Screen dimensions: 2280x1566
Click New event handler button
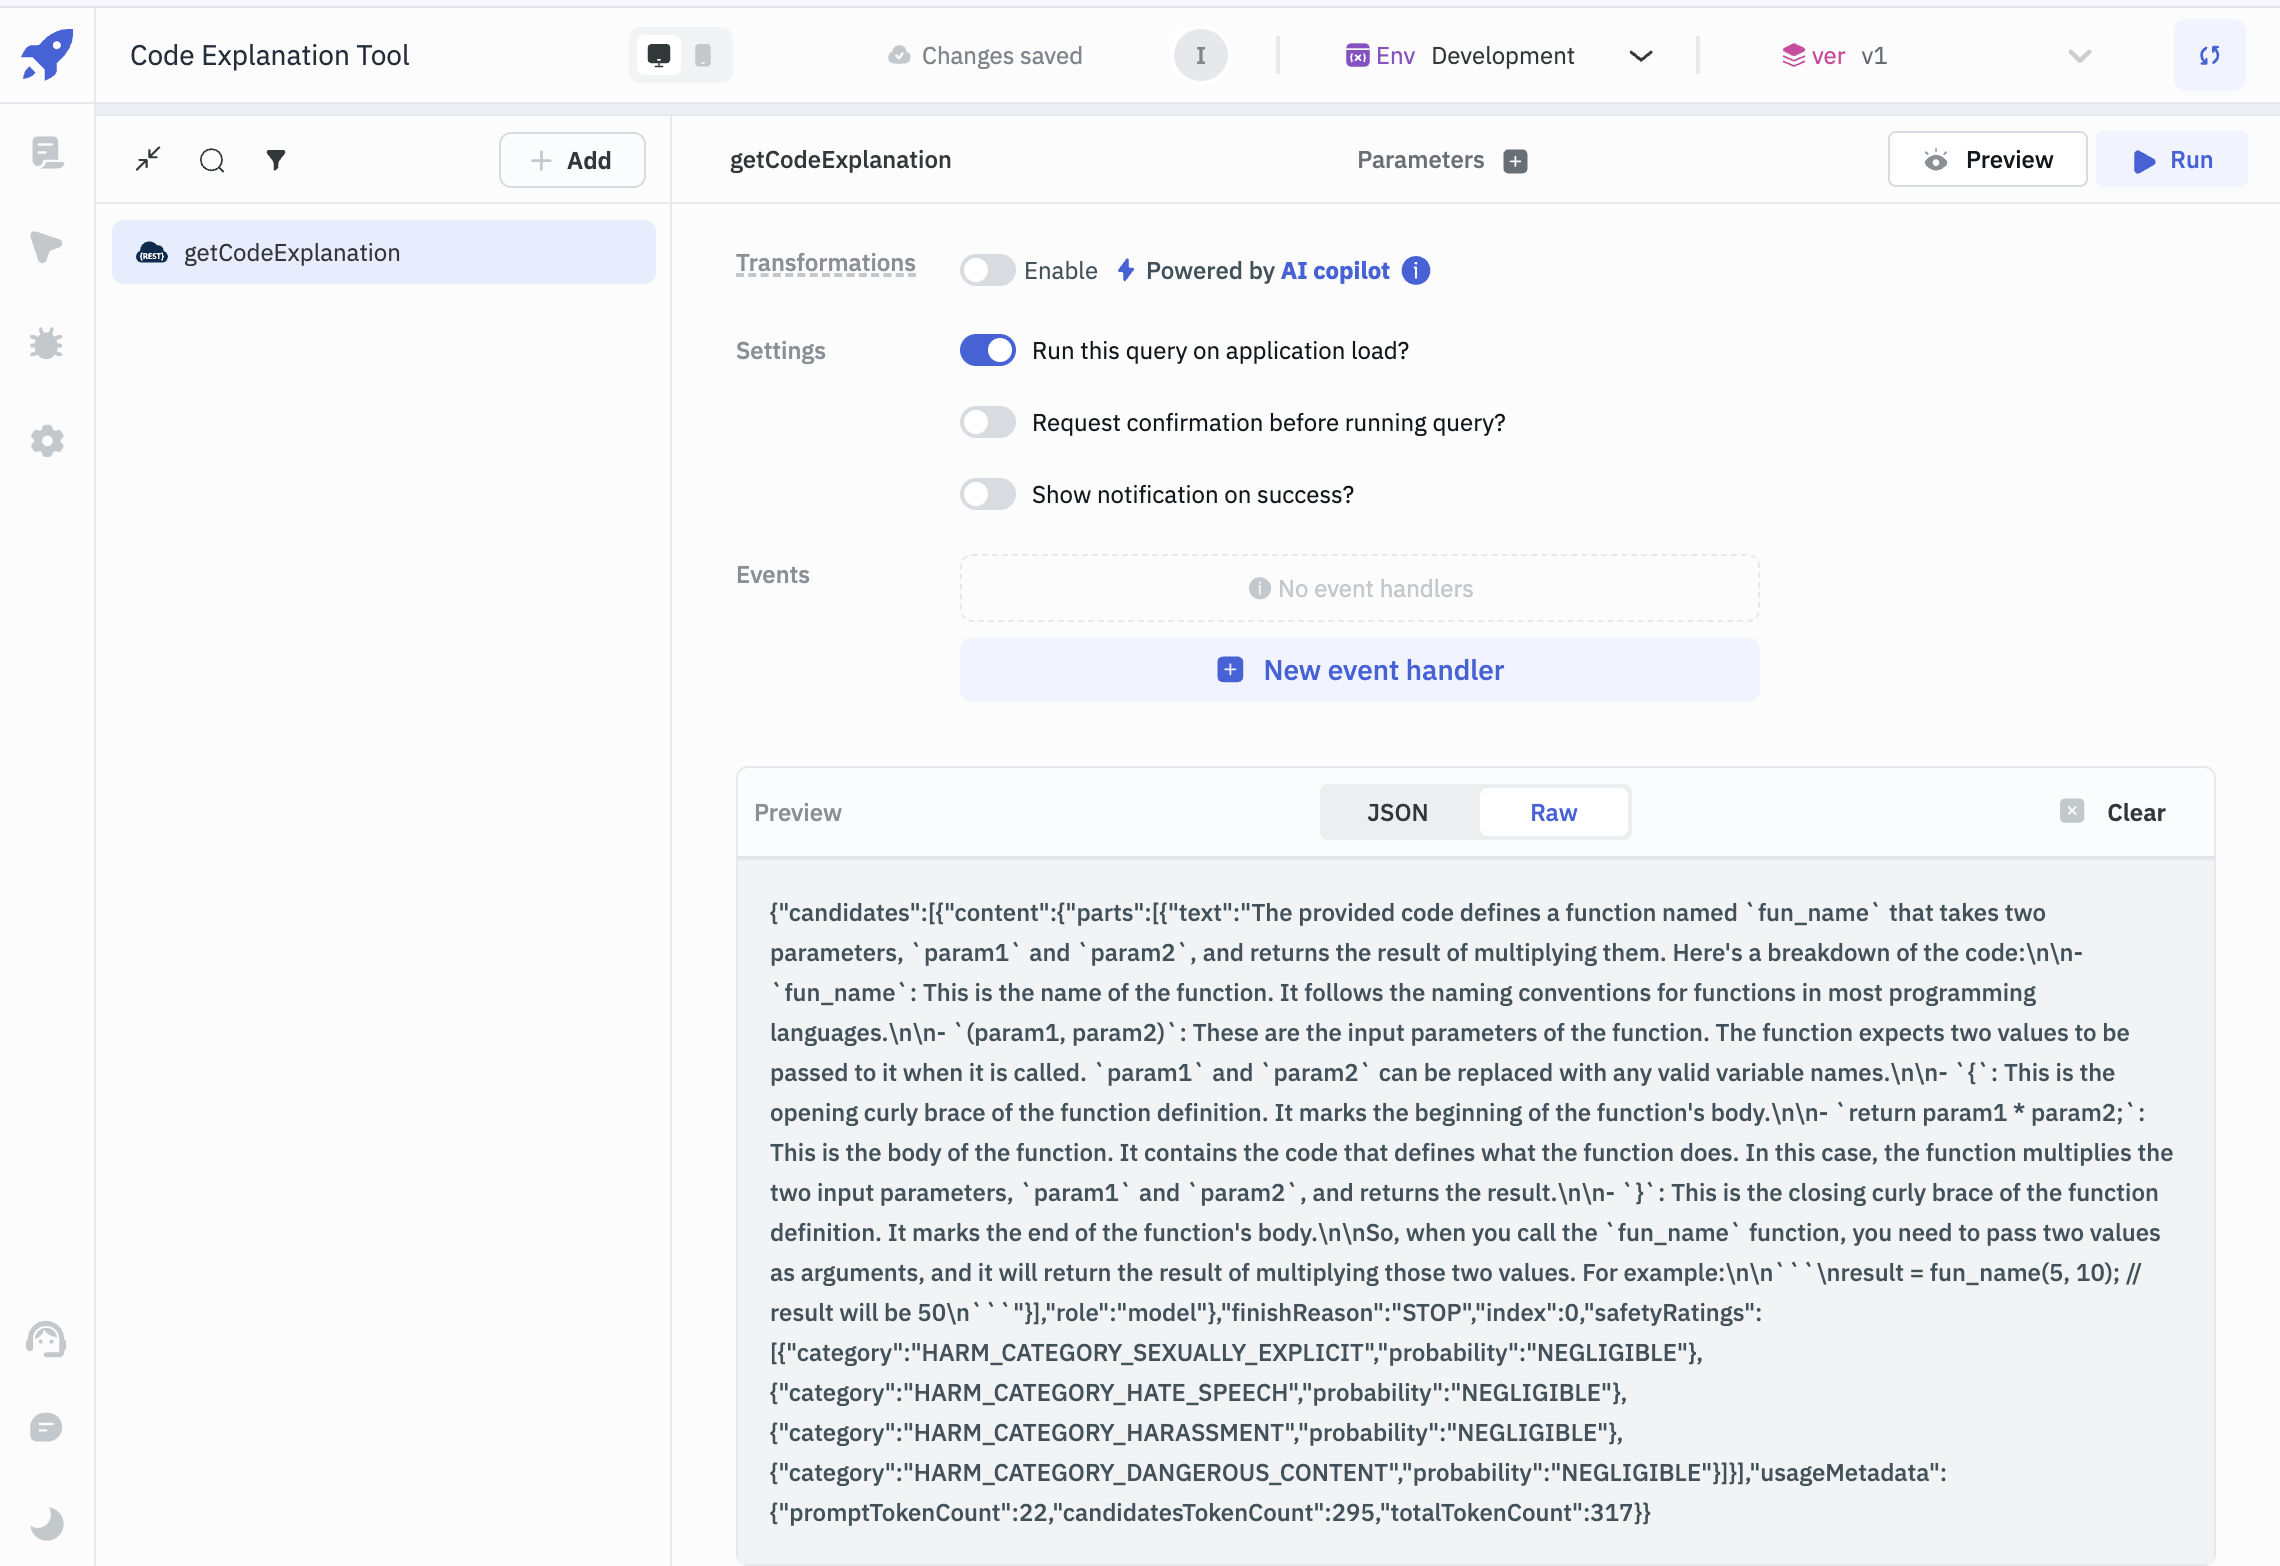1359,670
